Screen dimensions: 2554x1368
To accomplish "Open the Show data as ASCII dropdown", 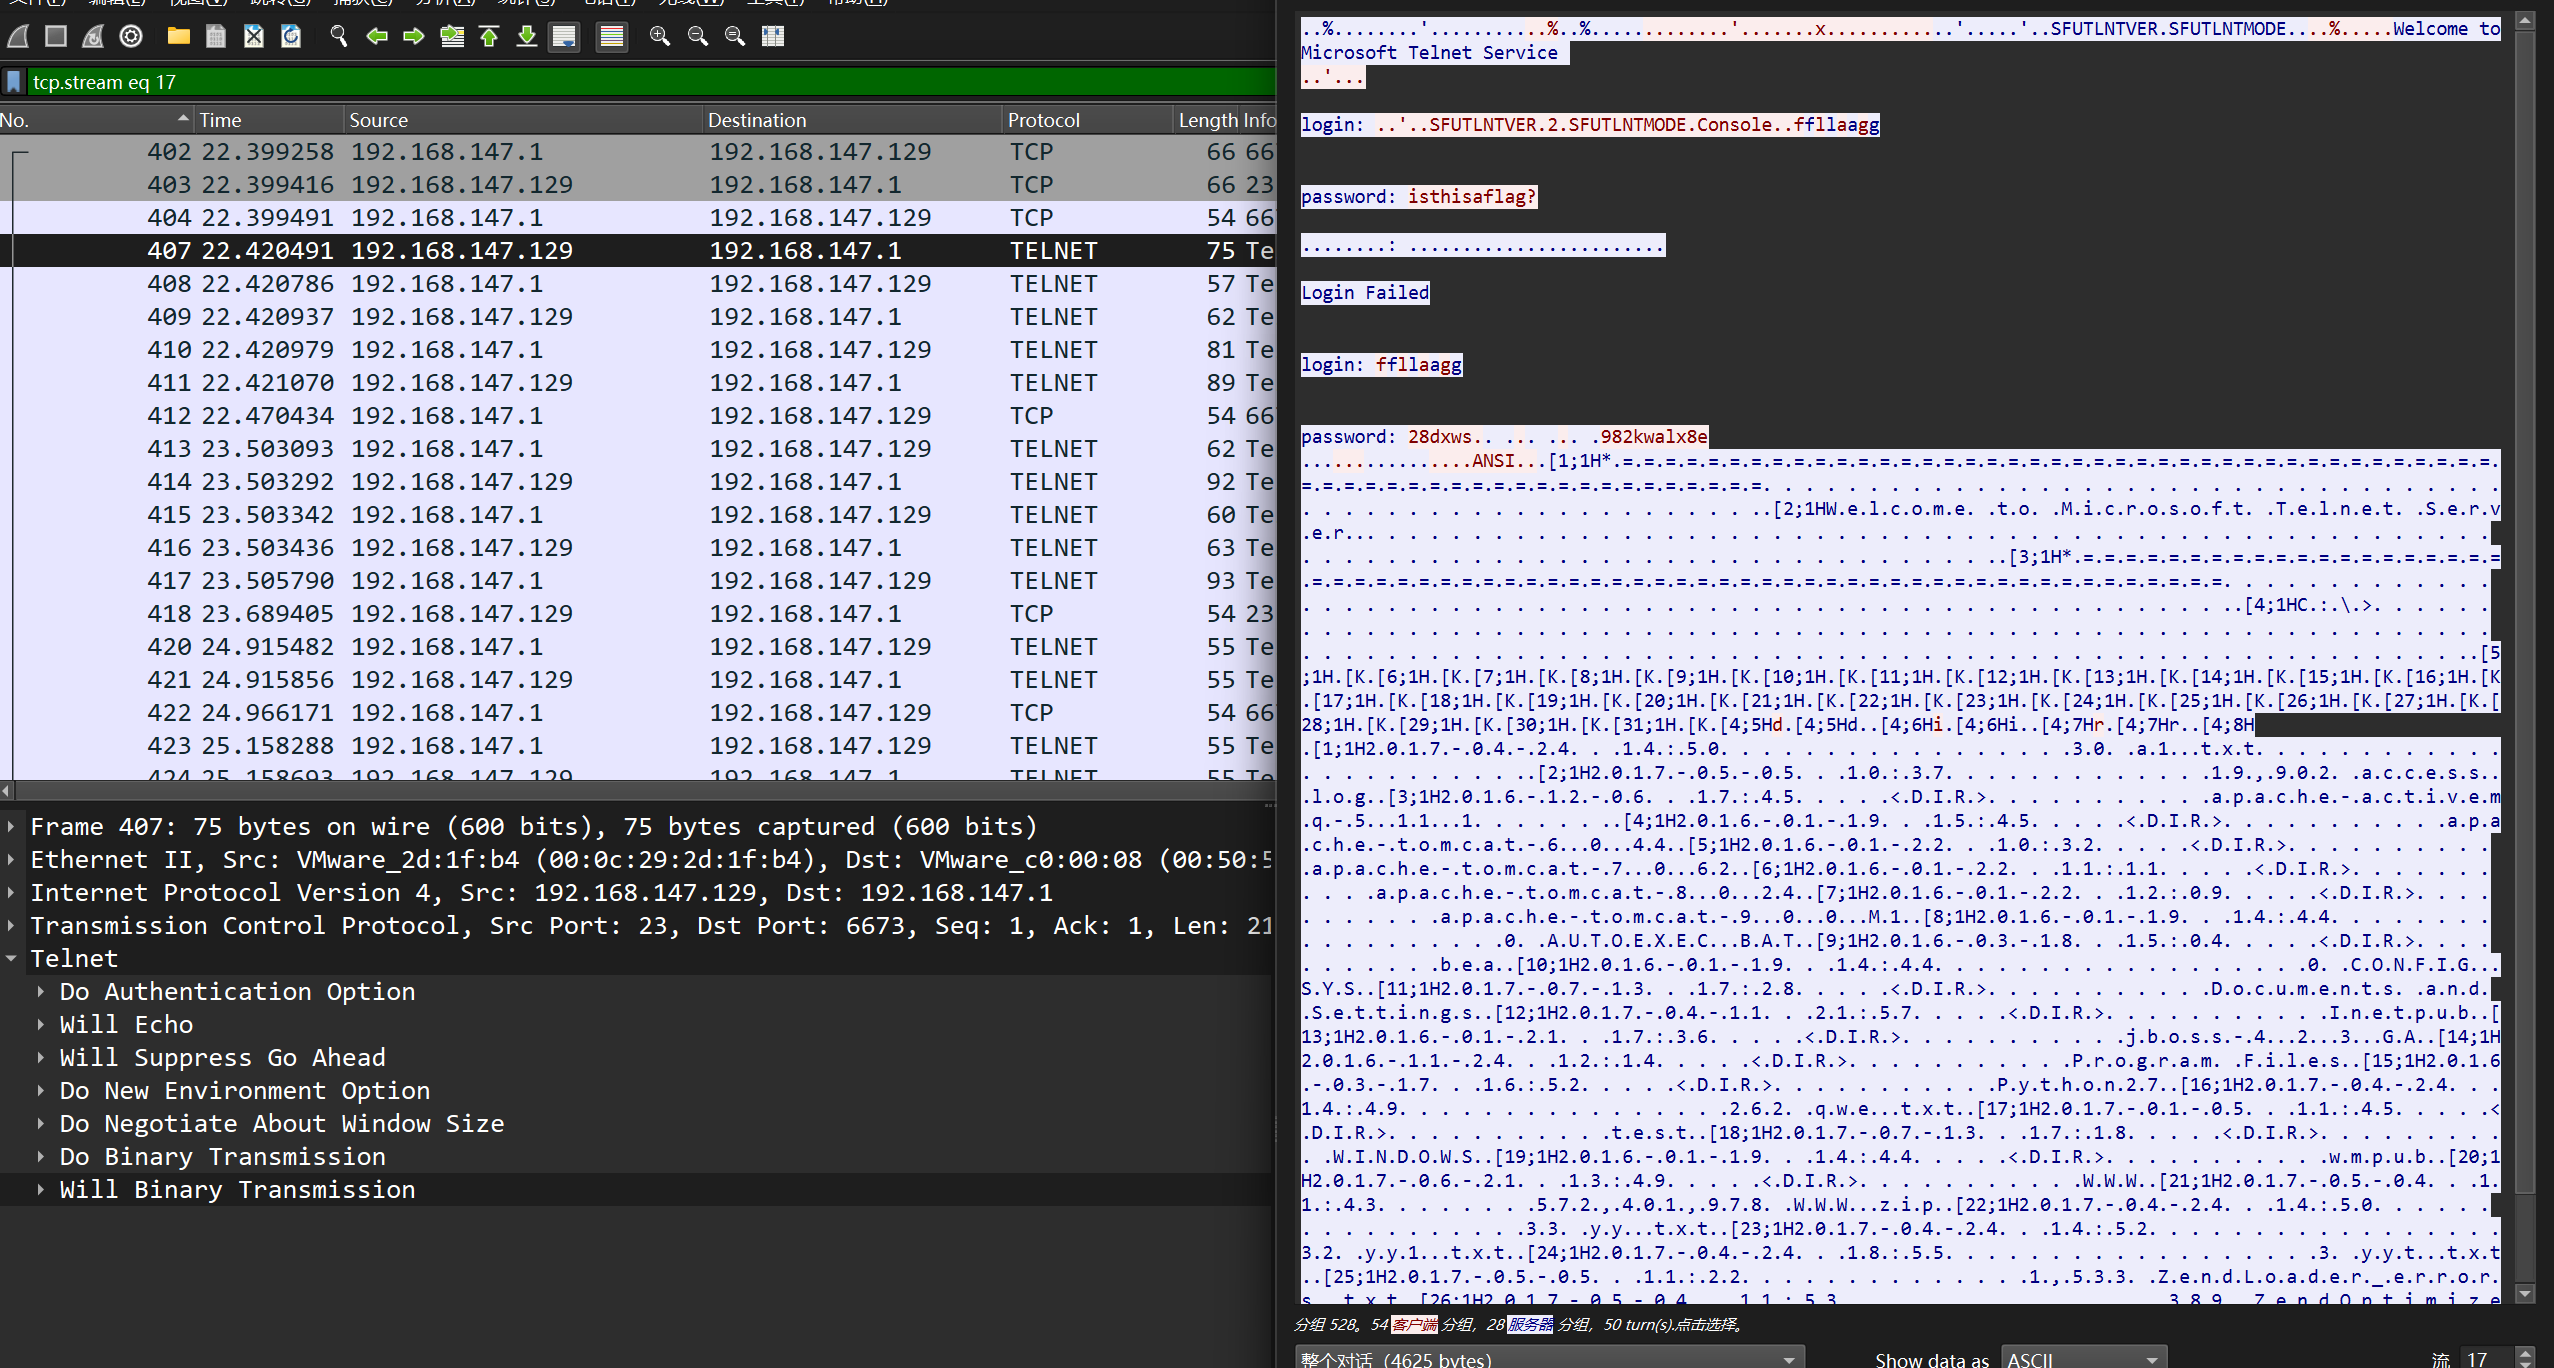I will click(x=2083, y=1358).
